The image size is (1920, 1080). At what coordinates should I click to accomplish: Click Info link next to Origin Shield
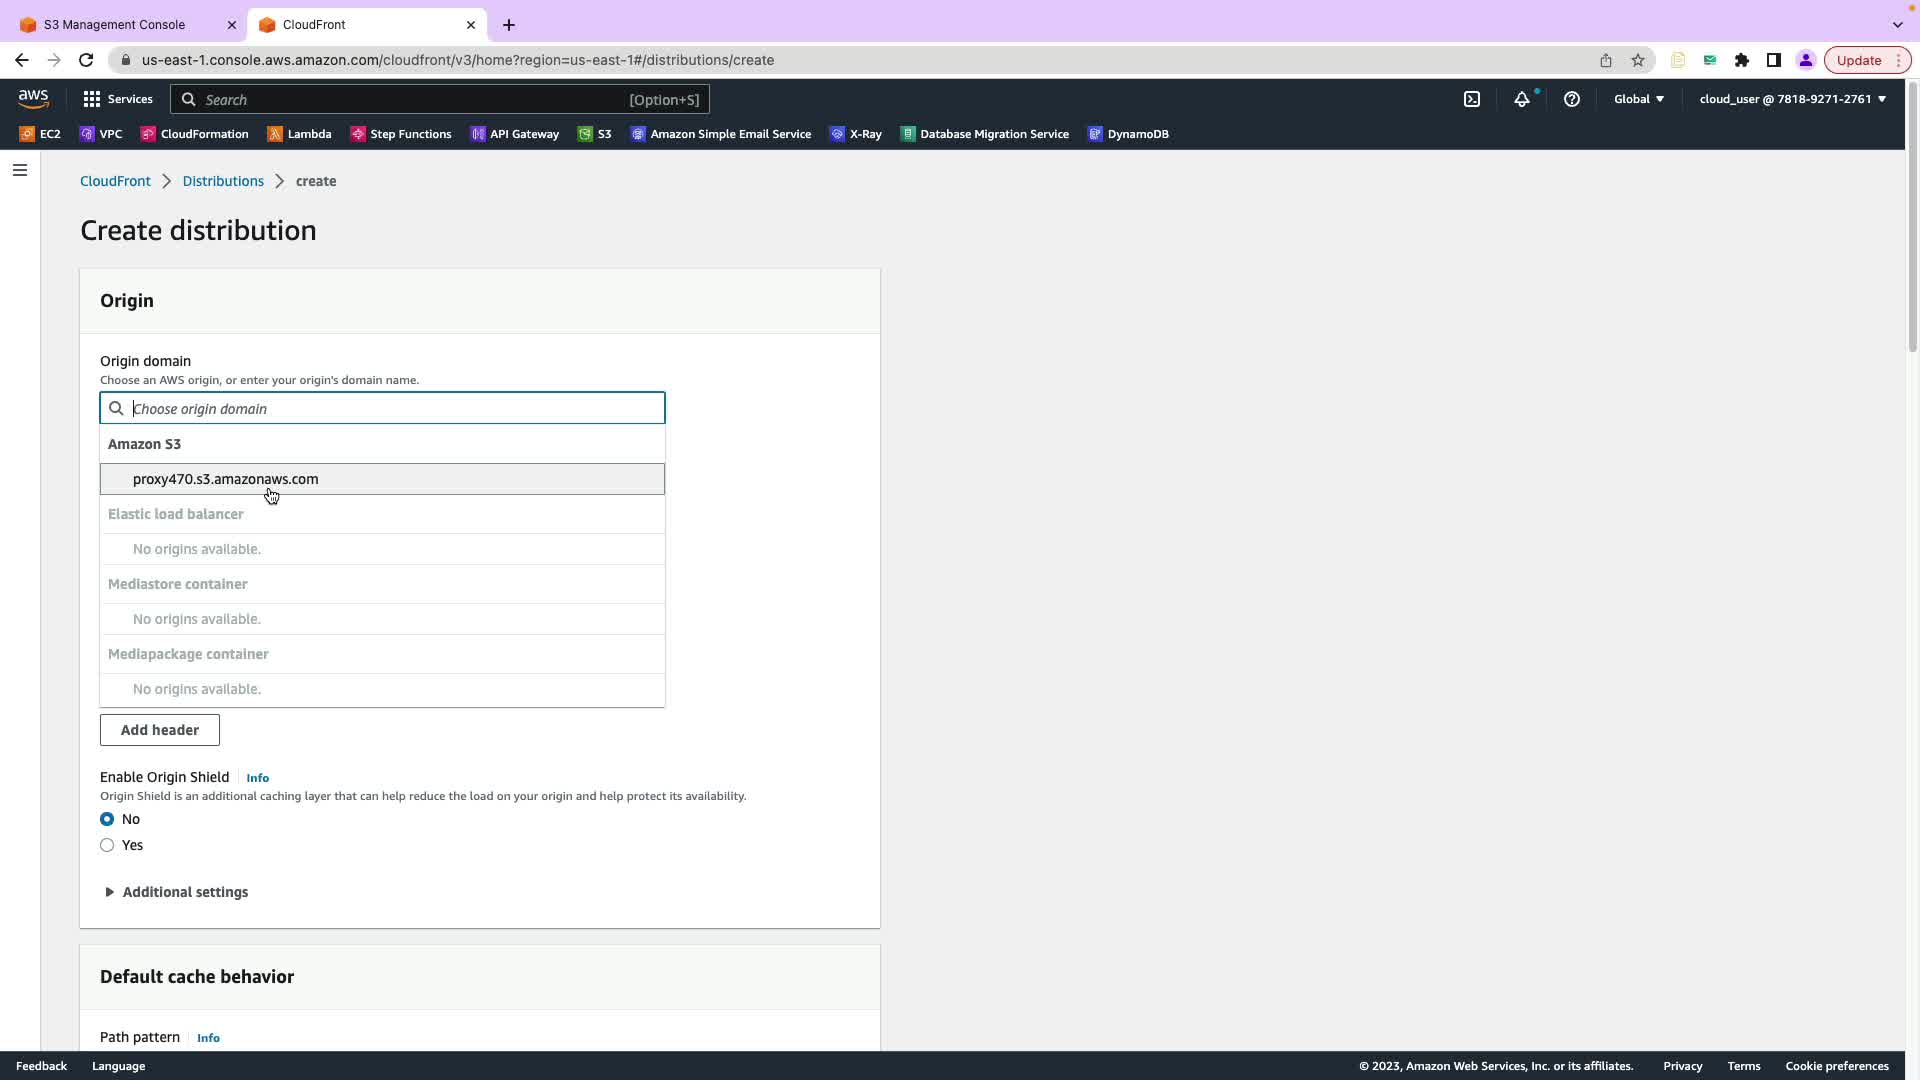257,778
